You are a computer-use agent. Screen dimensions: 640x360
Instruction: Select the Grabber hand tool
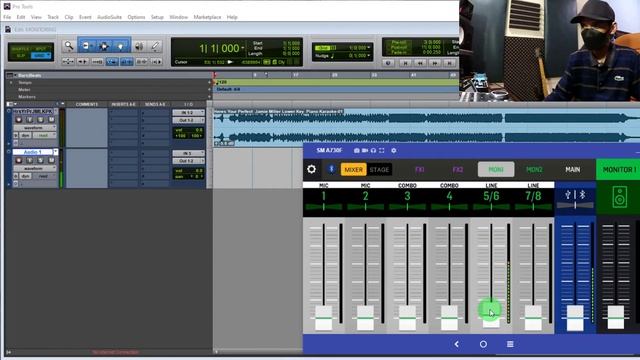121,46
